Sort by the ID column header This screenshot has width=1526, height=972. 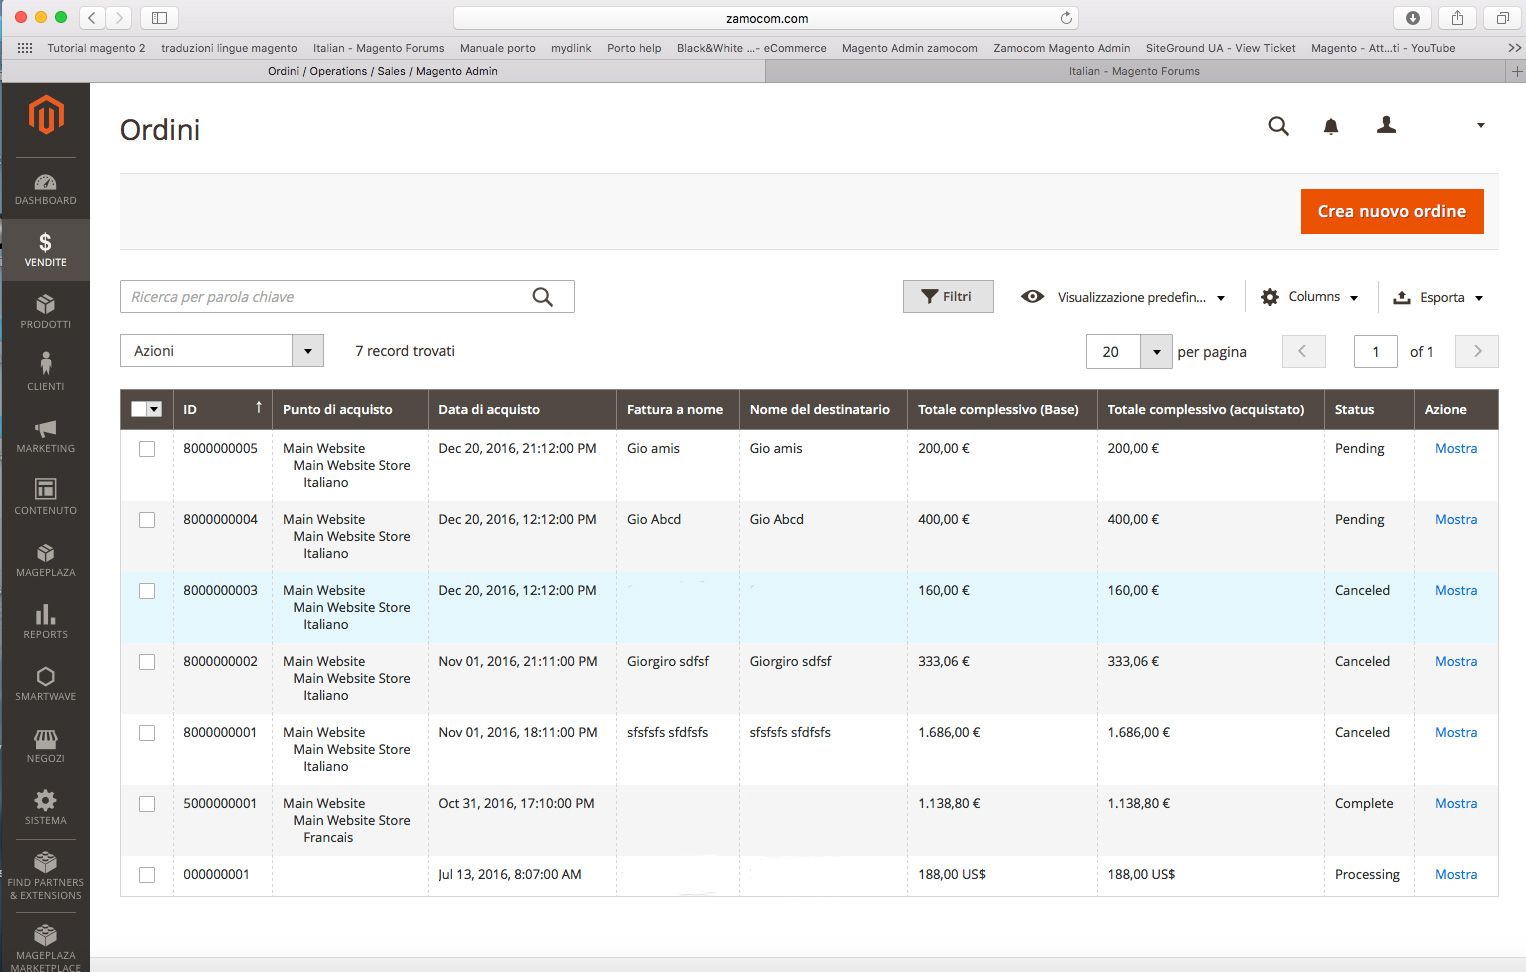point(222,409)
